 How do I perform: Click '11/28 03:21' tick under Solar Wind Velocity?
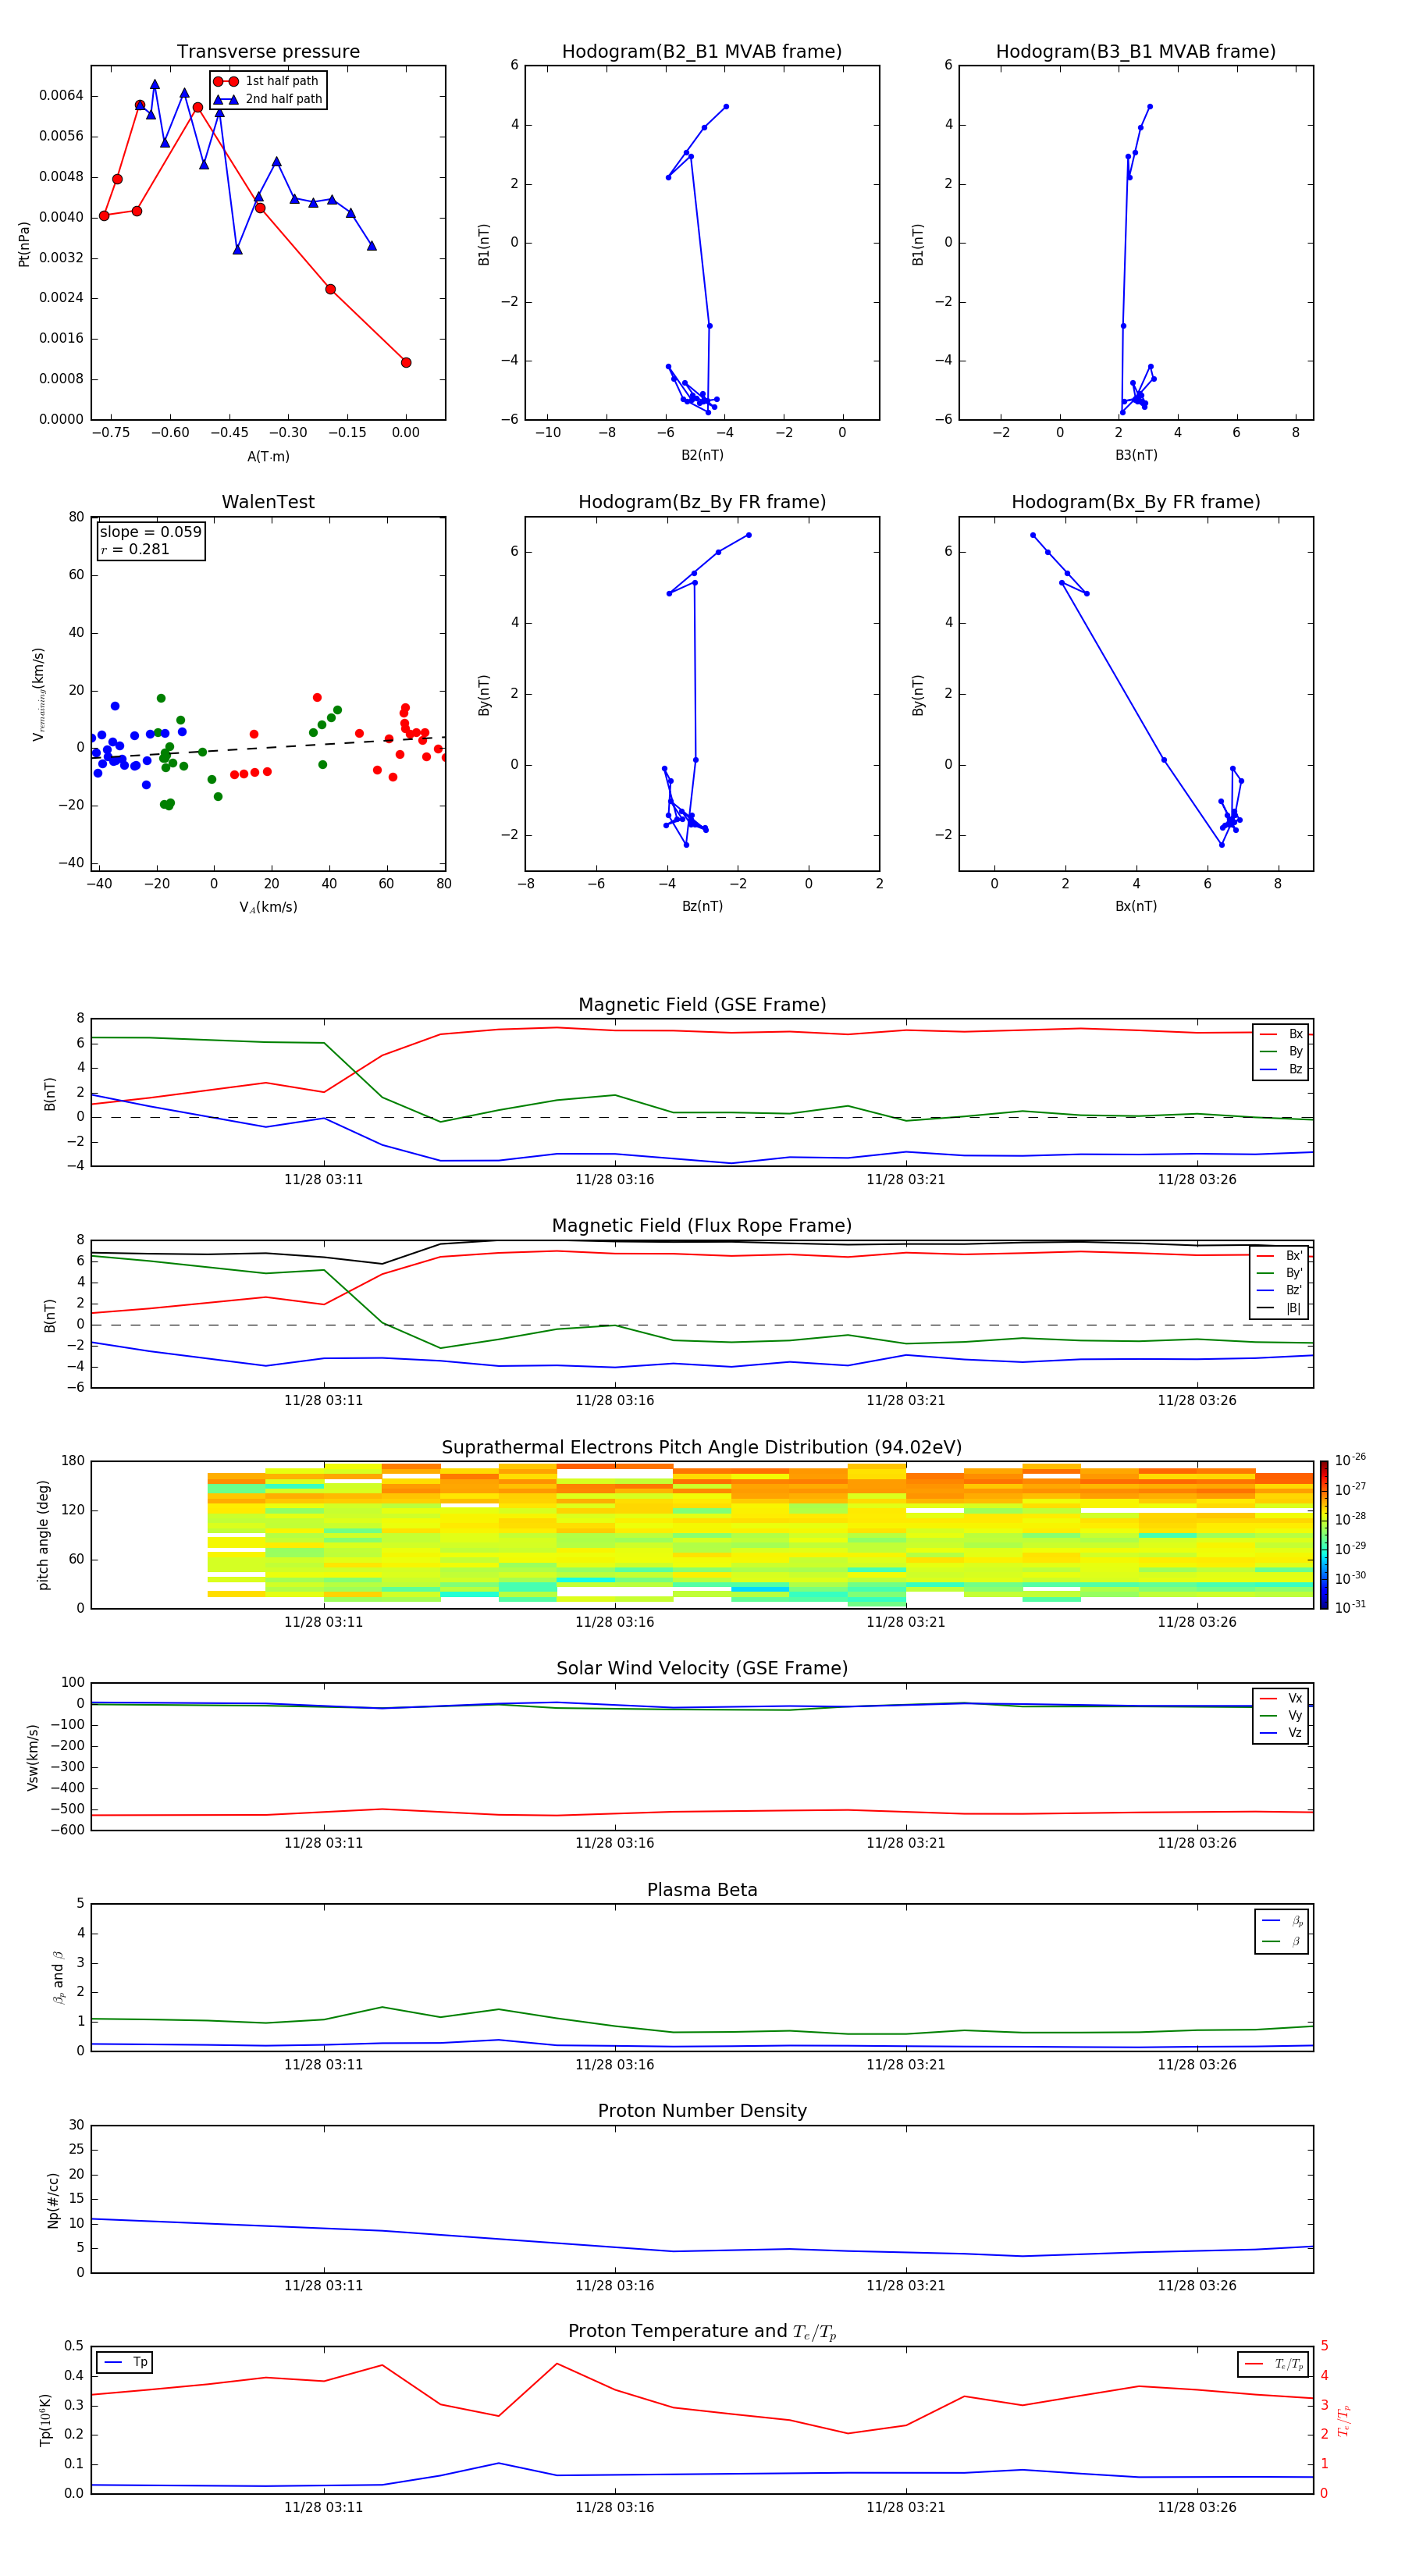tap(905, 1843)
